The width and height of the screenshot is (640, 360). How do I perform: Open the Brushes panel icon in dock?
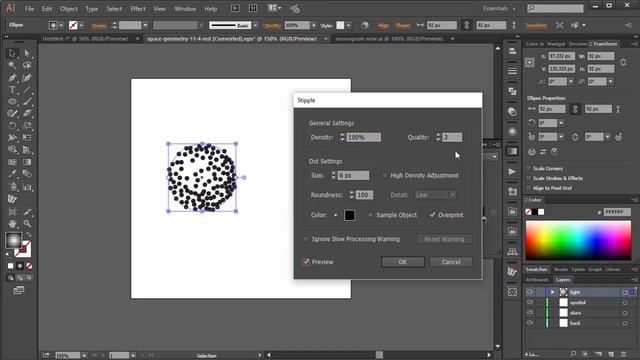point(512,271)
